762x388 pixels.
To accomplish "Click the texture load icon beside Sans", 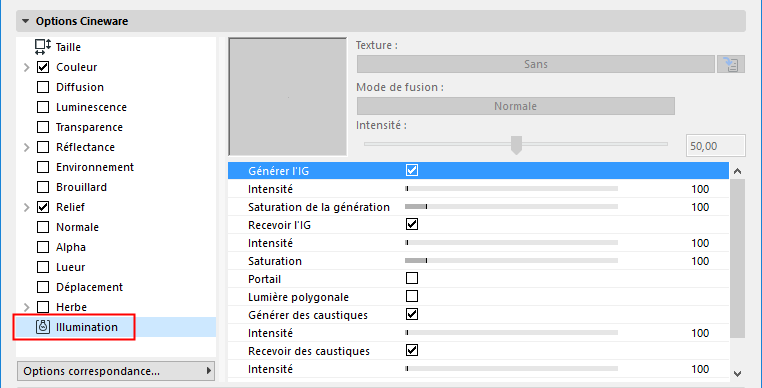I will [730, 64].
